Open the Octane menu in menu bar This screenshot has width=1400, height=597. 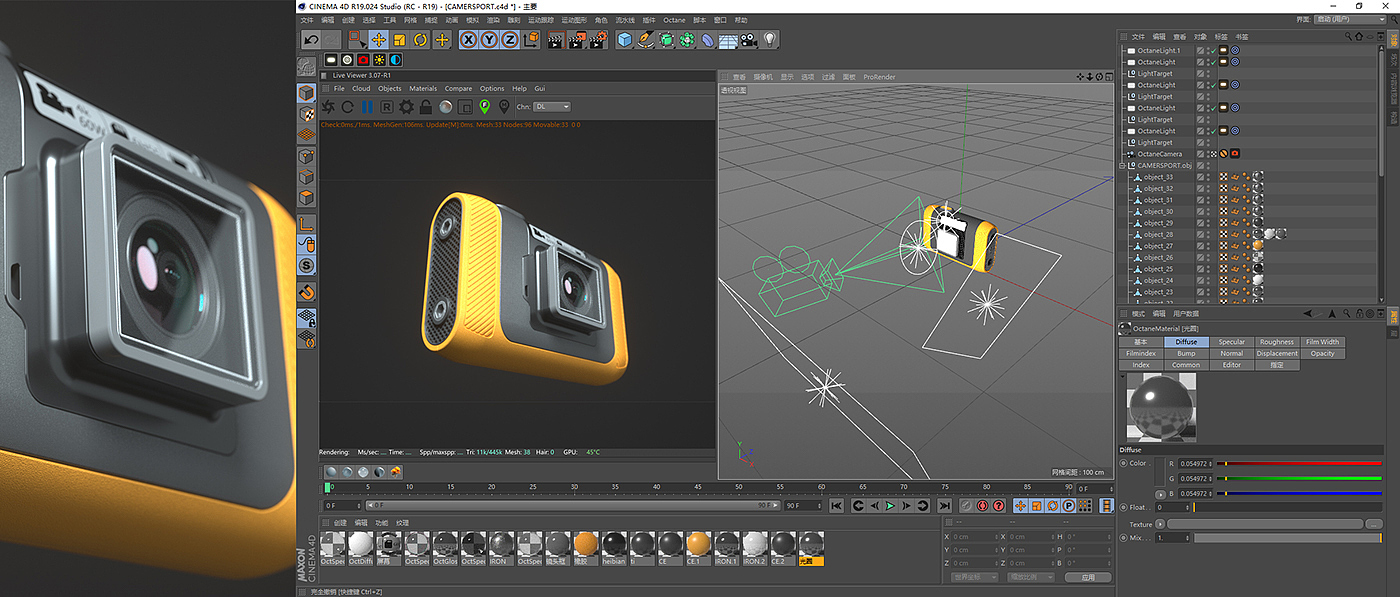pos(674,20)
